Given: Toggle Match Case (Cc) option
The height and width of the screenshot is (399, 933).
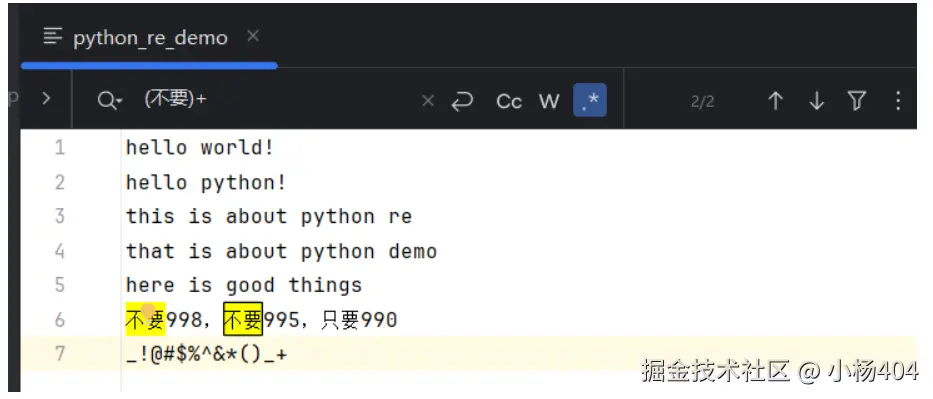Looking at the screenshot, I should [509, 102].
